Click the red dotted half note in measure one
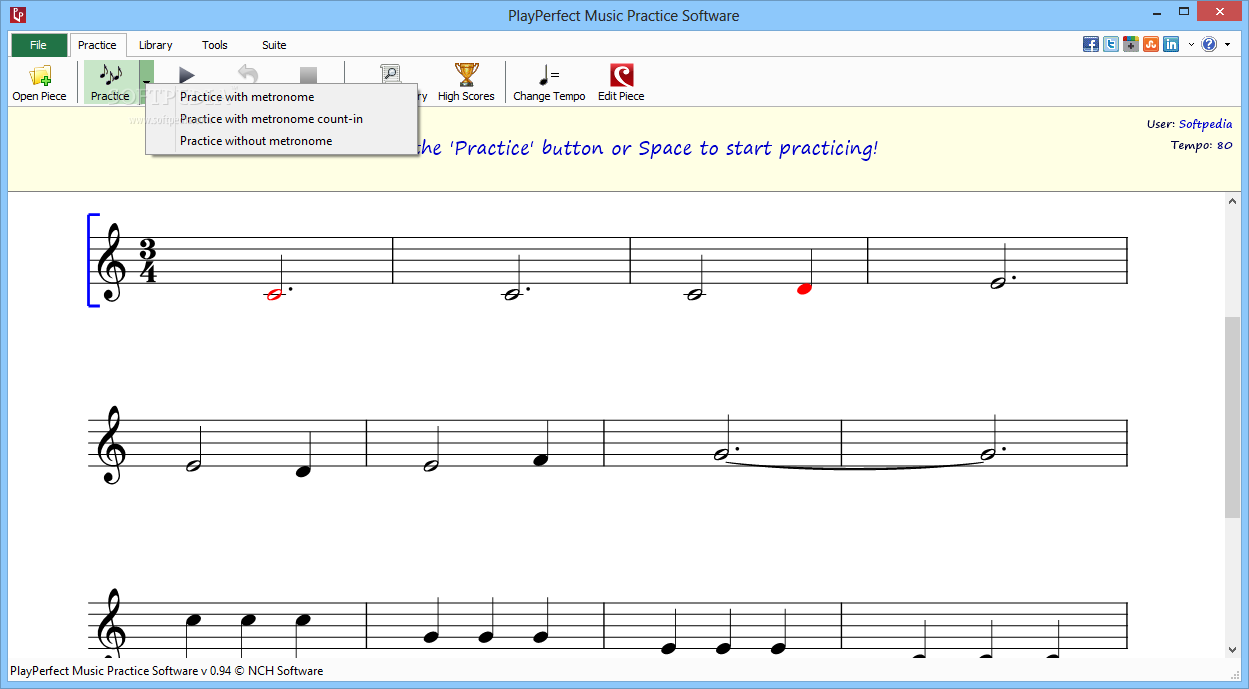The height and width of the screenshot is (689, 1249). click(277, 293)
